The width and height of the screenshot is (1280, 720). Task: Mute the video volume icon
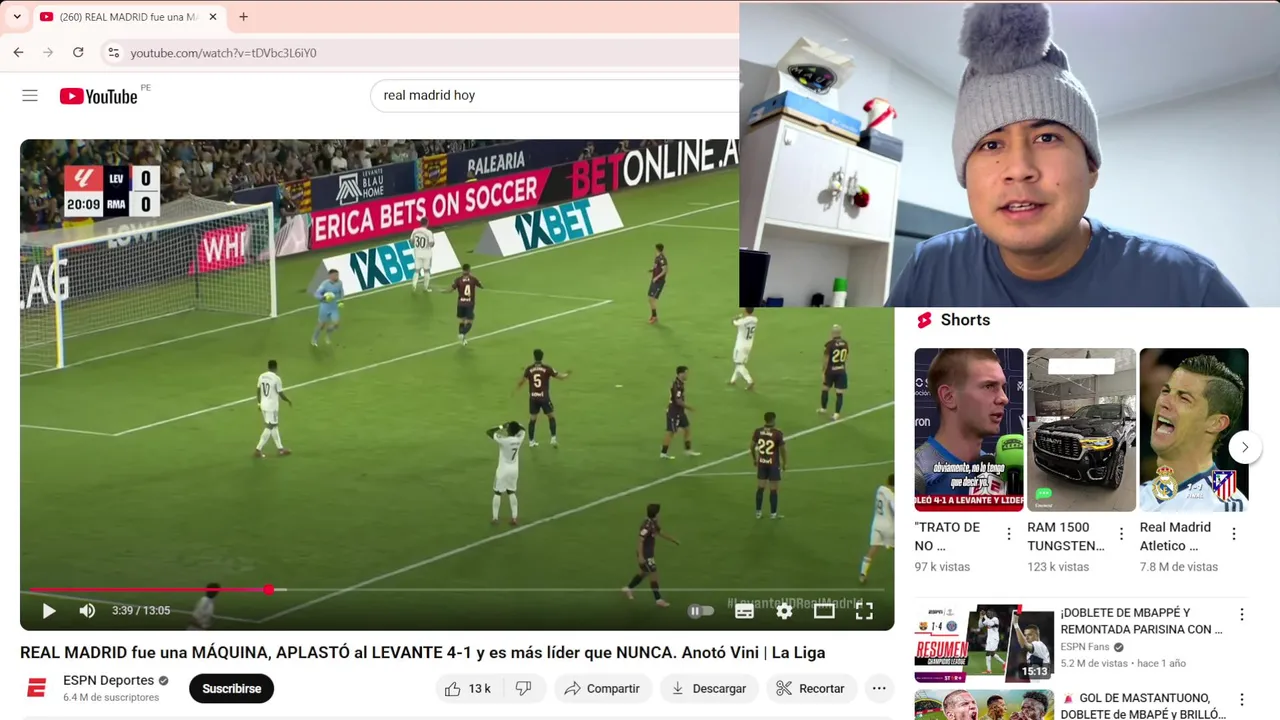click(x=87, y=610)
